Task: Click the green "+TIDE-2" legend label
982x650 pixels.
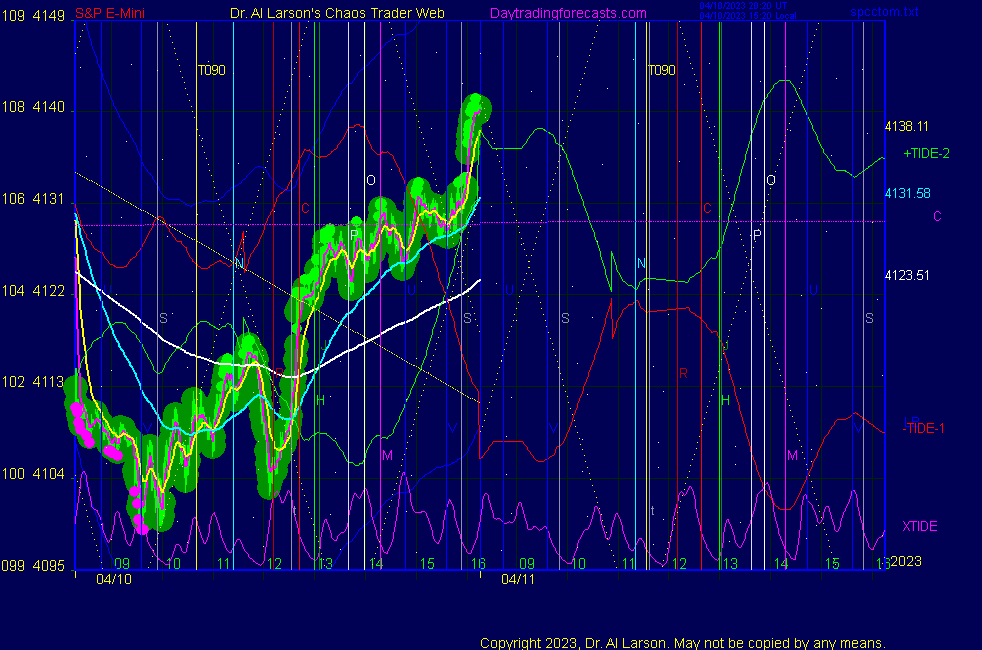Action: click(x=926, y=153)
